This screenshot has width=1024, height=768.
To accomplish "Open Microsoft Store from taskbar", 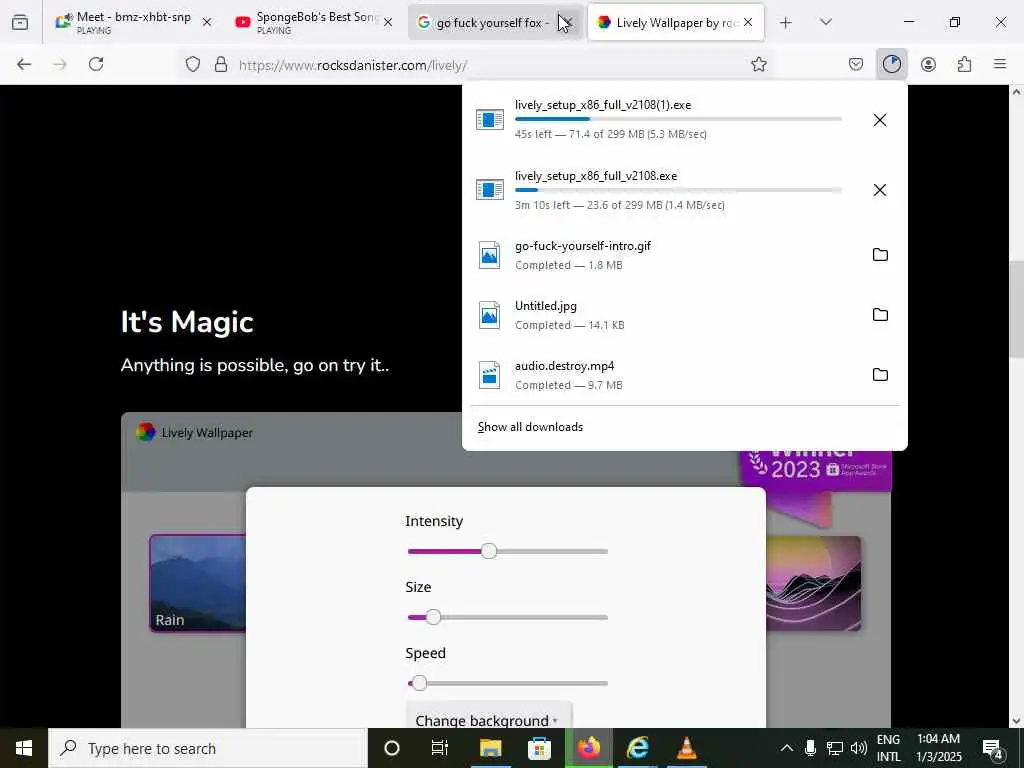I will (x=539, y=748).
